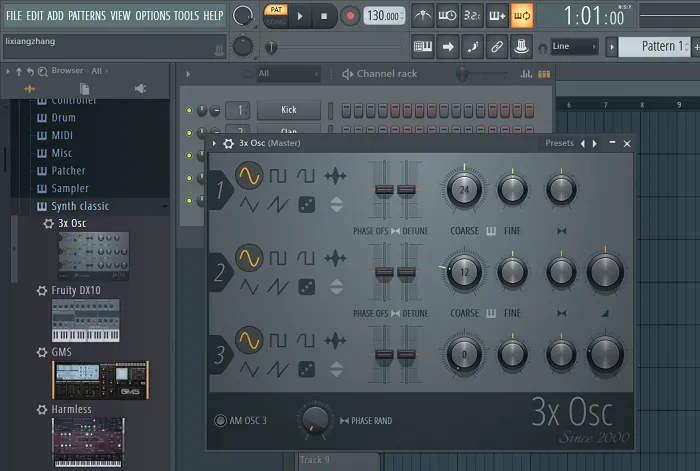Start playback with the play button
The image size is (700, 471).
(x=300, y=16)
